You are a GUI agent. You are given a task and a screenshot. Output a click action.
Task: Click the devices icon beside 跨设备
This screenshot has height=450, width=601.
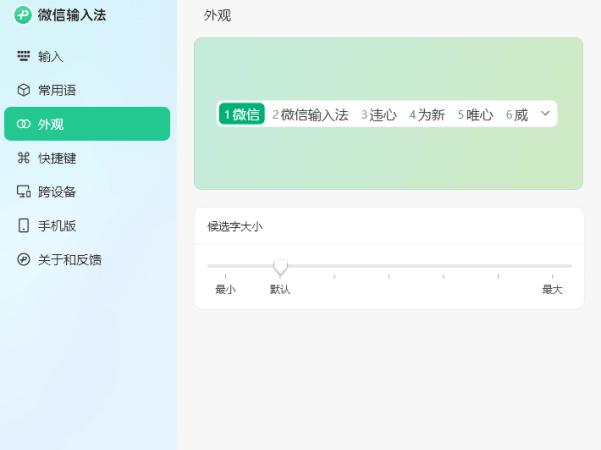click(x=24, y=191)
